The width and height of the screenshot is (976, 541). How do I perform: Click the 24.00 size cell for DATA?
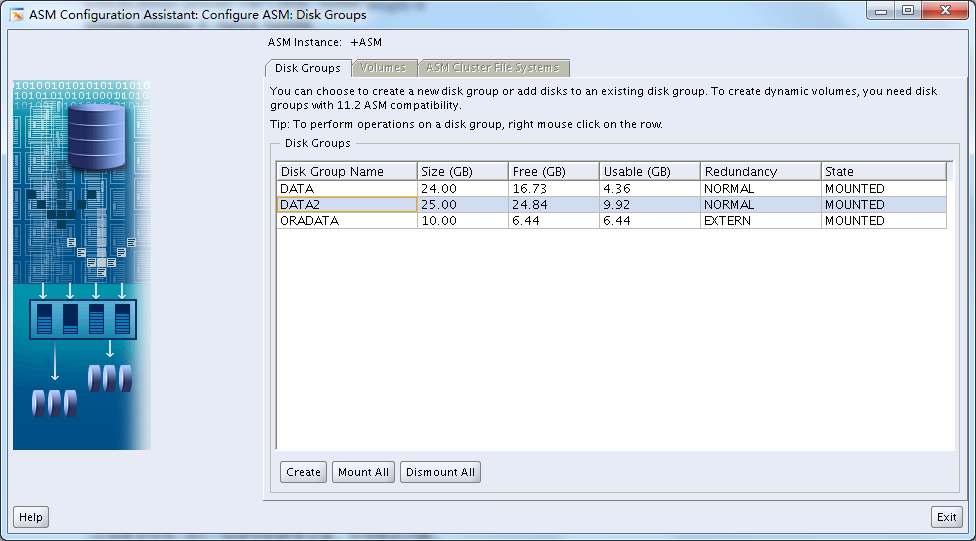pyautogui.click(x=462, y=189)
